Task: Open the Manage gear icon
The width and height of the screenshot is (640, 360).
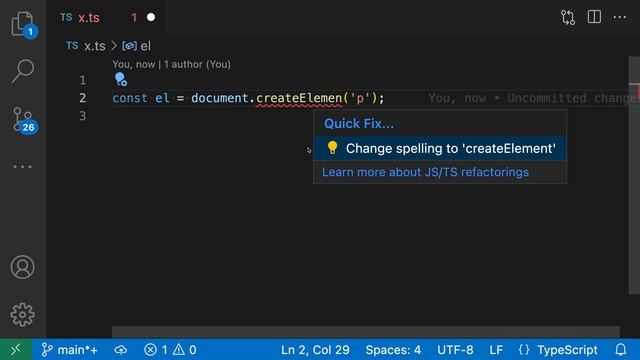Action: tap(22, 314)
